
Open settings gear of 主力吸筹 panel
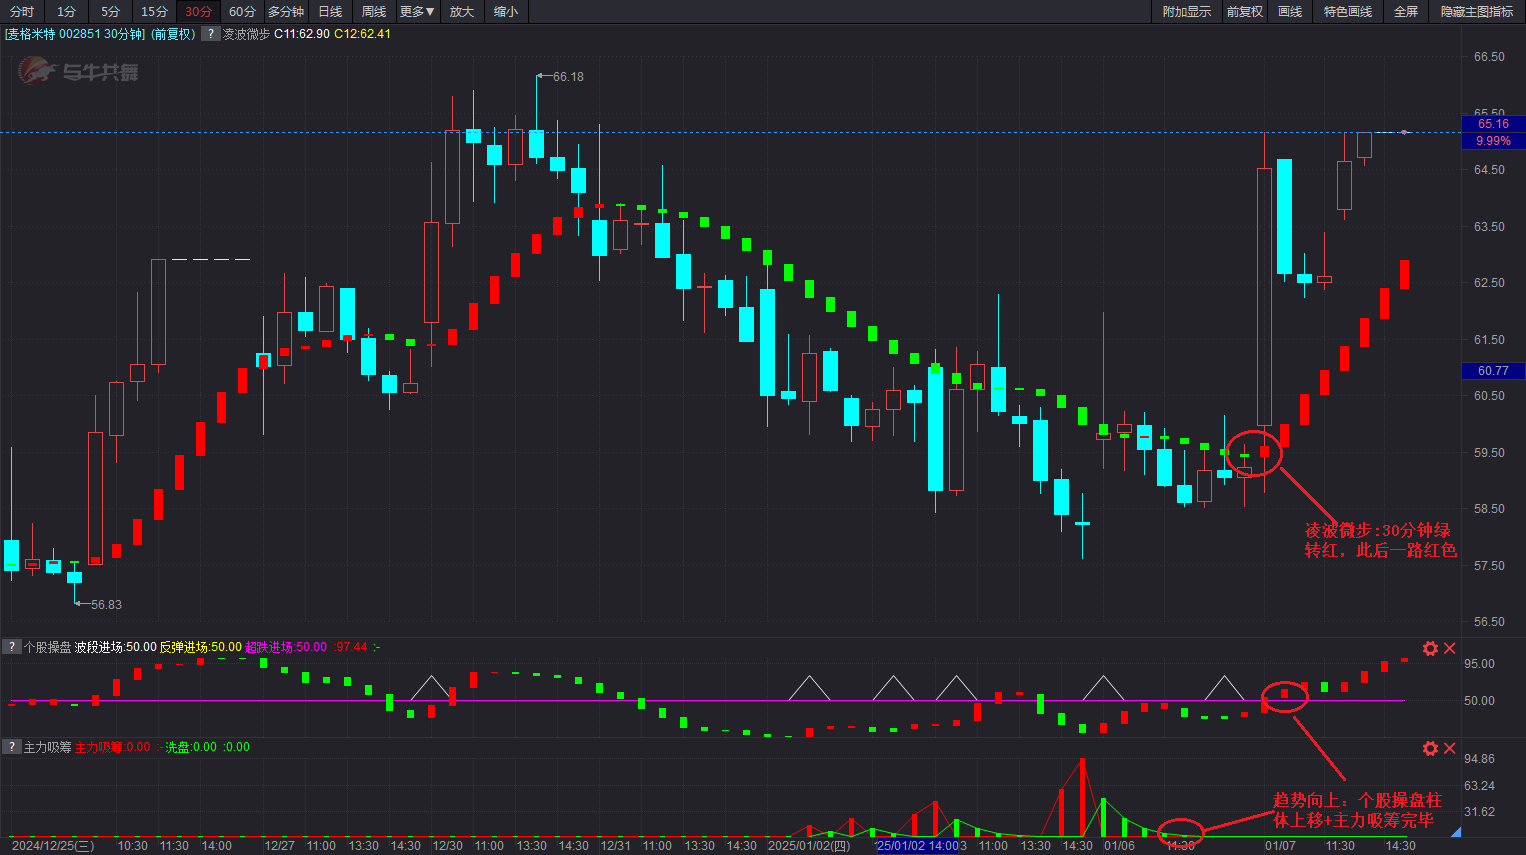tap(1430, 748)
